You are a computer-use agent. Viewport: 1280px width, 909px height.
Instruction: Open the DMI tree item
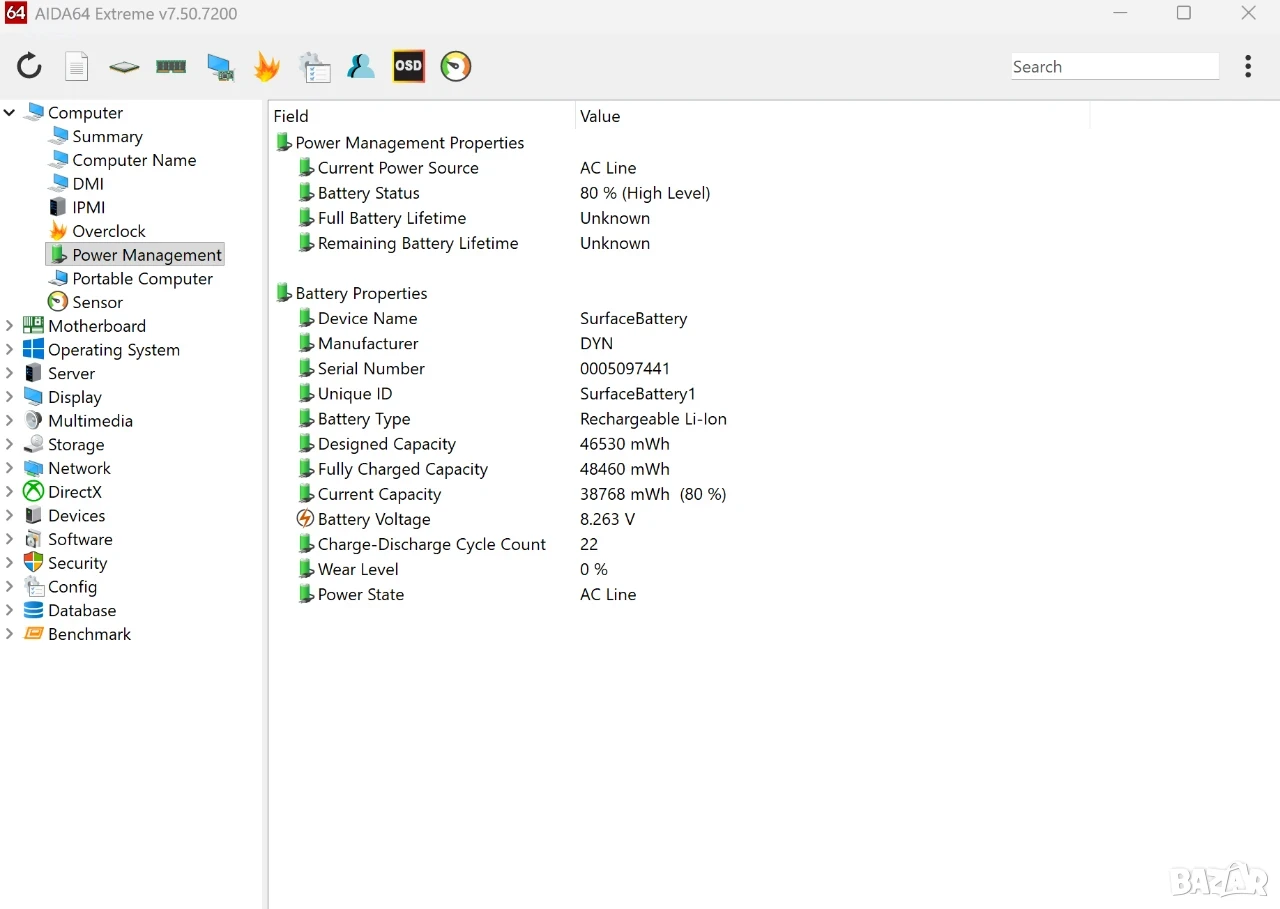(x=88, y=184)
